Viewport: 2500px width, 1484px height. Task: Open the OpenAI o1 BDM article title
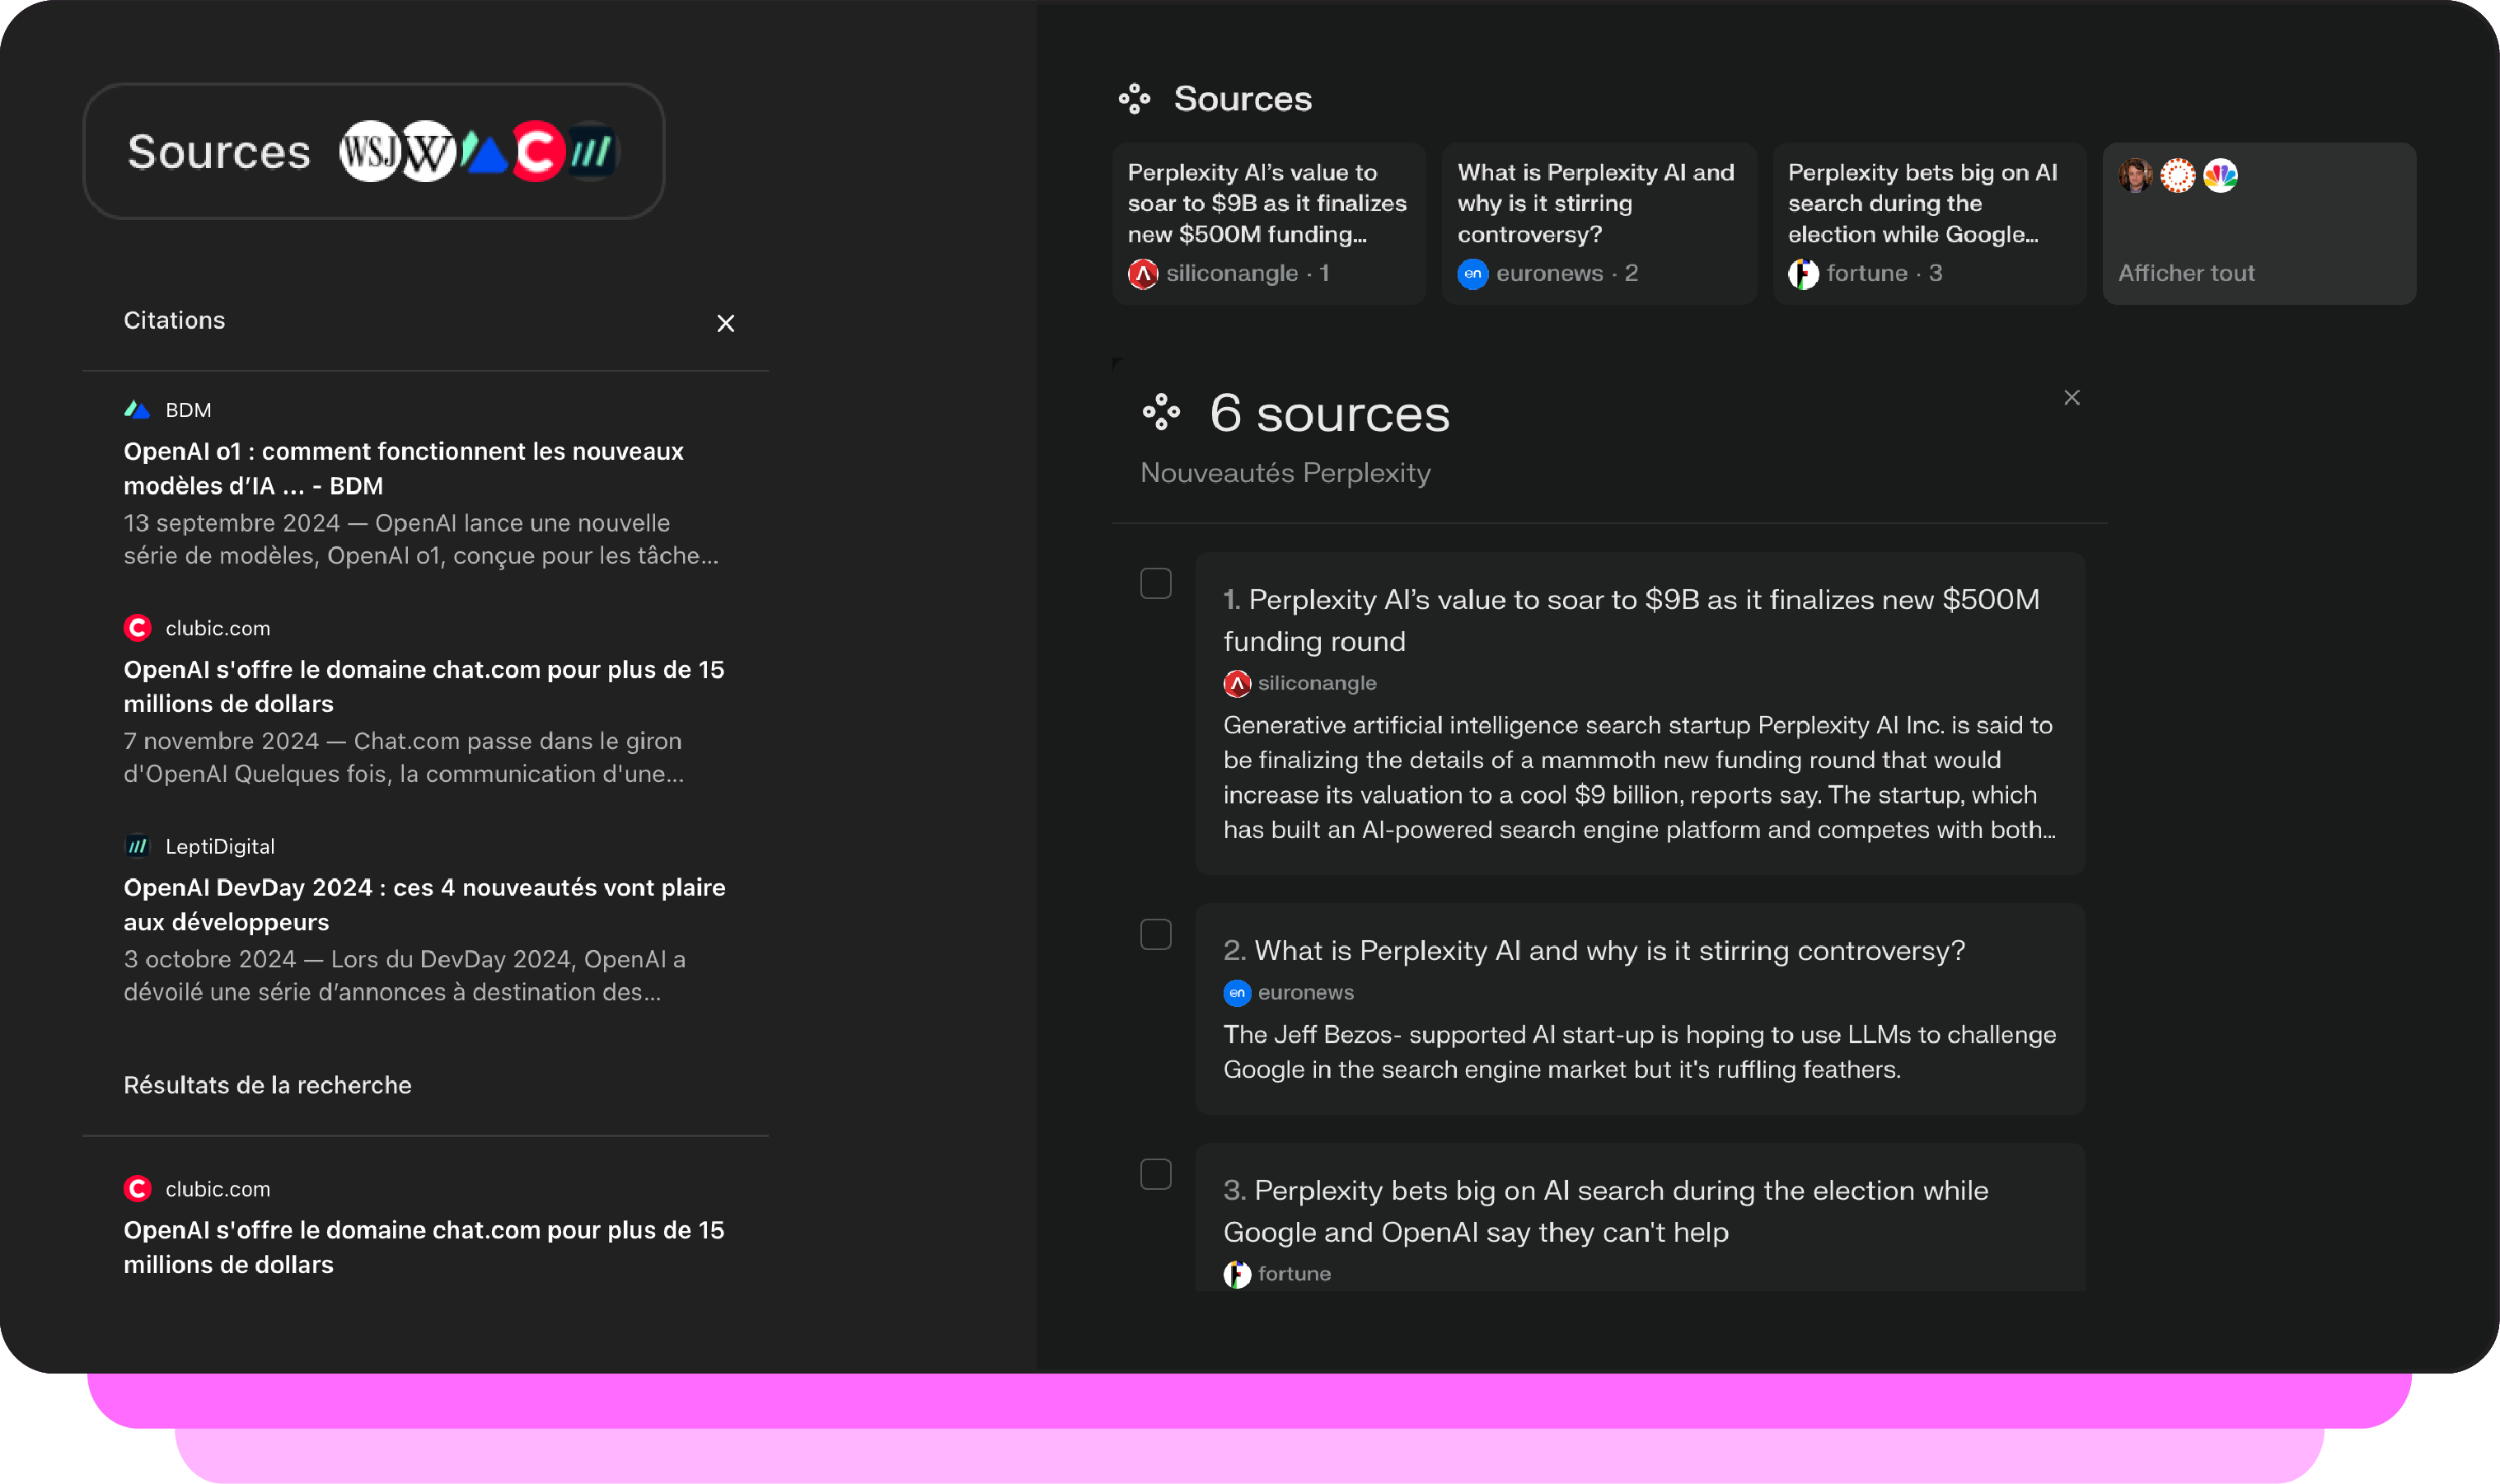[x=404, y=468]
